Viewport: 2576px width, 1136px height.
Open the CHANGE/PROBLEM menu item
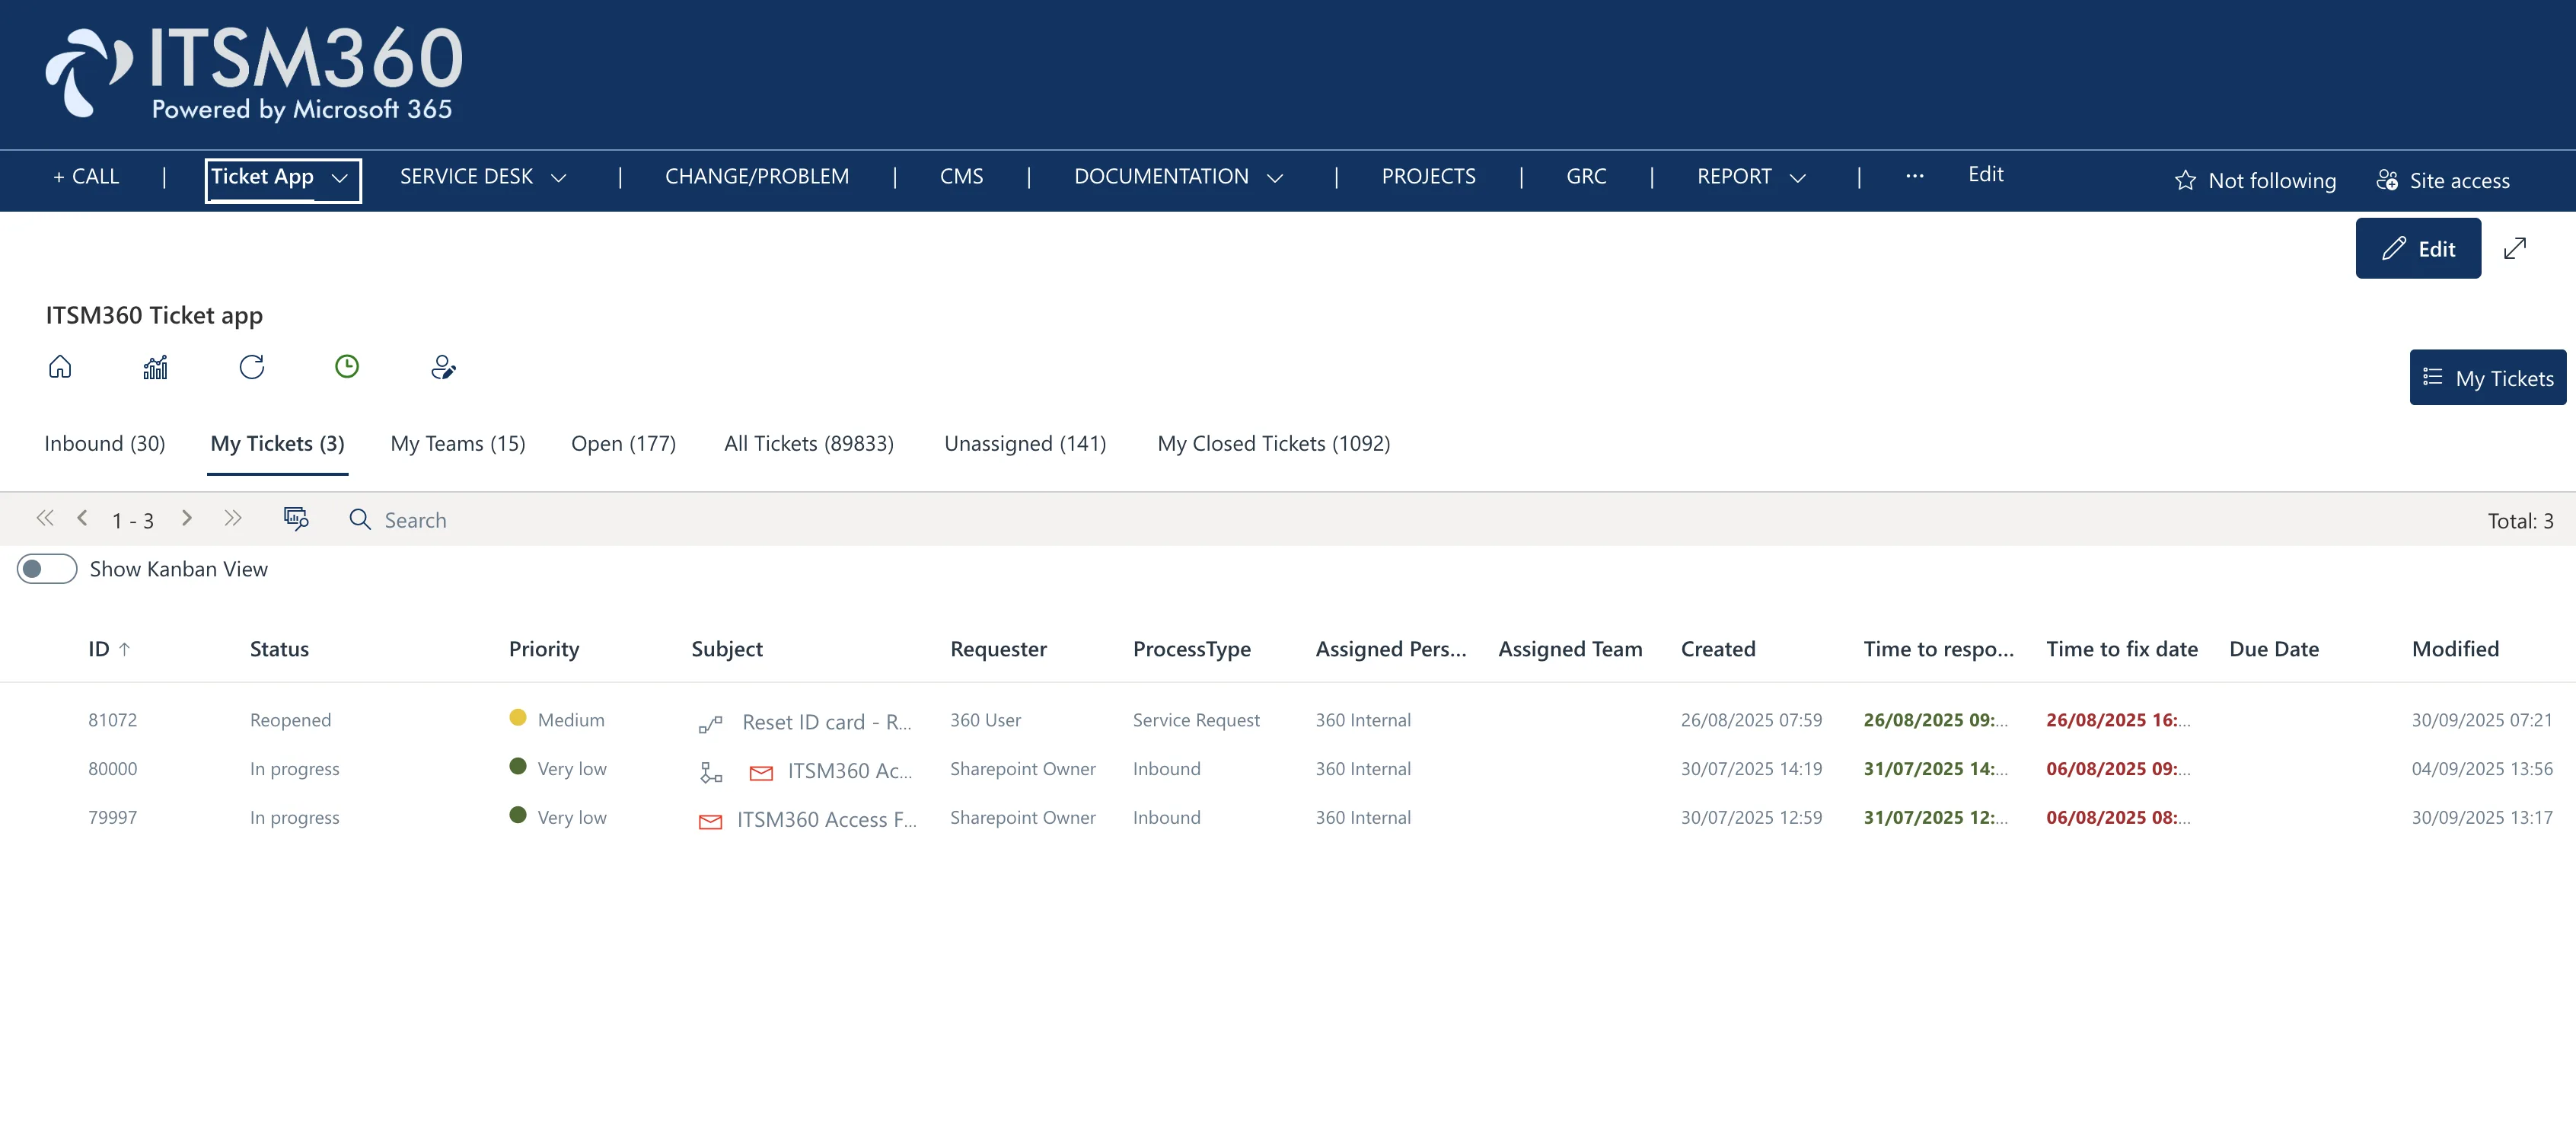pos(757,176)
